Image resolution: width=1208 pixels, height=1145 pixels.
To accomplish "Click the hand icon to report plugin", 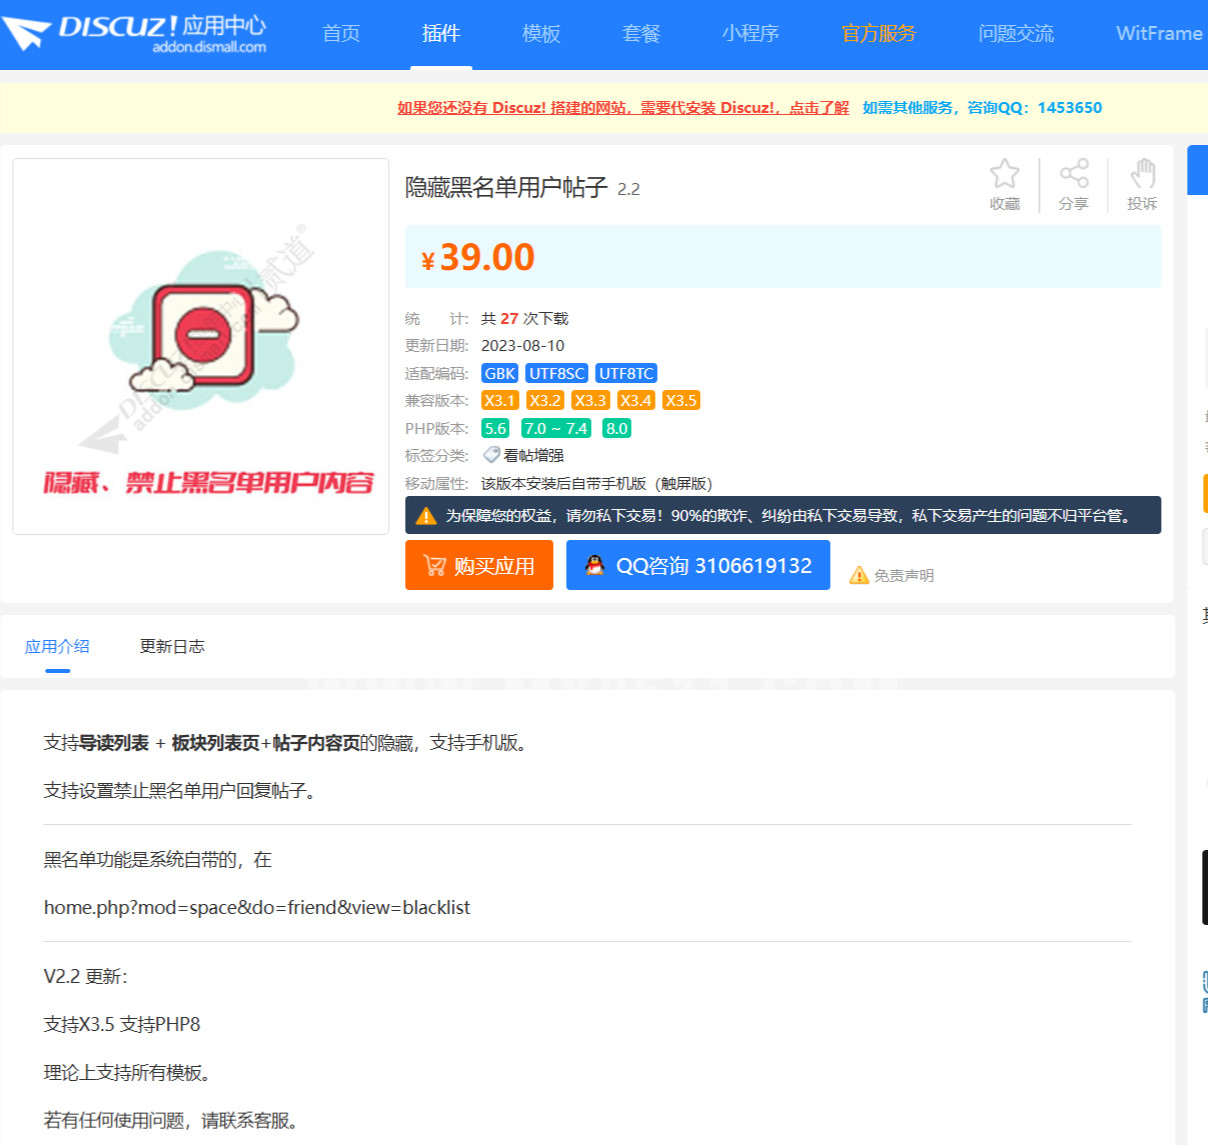I will coord(1142,174).
